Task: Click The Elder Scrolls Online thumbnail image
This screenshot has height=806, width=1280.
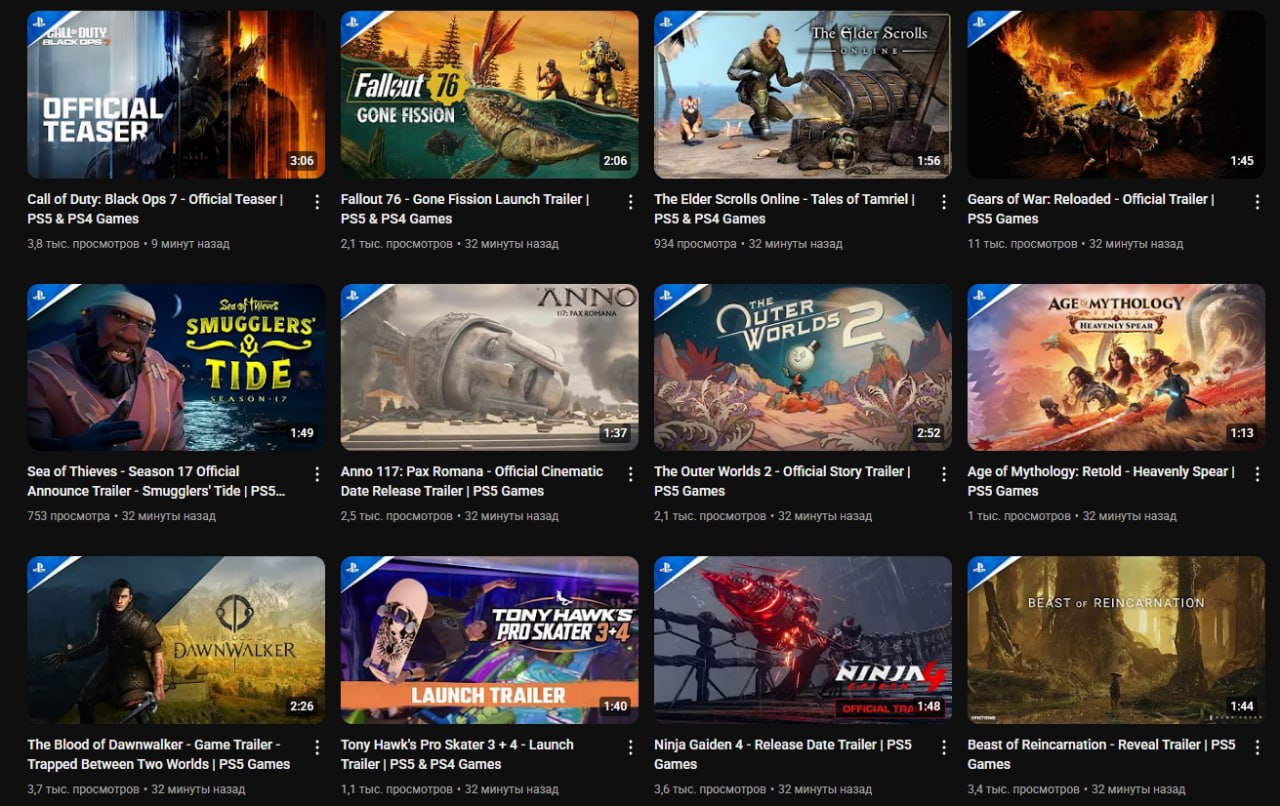Action: (x=803, y=95)
